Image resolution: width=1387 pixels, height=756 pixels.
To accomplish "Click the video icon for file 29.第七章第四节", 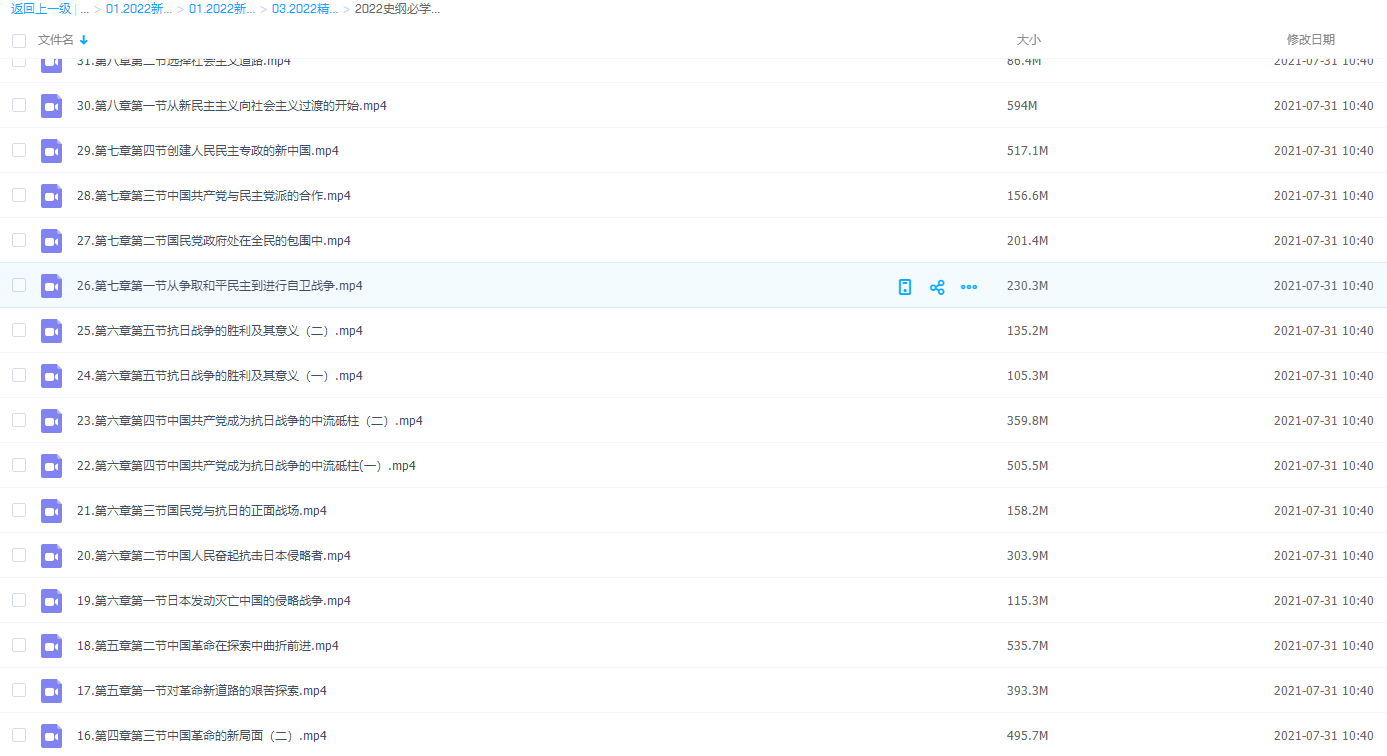I will pos(51,151).
